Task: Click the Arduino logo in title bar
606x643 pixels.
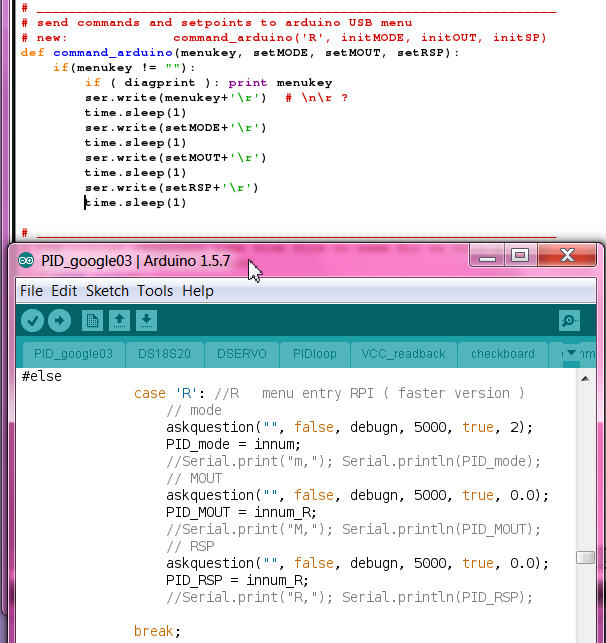Action: pos(26,260)
